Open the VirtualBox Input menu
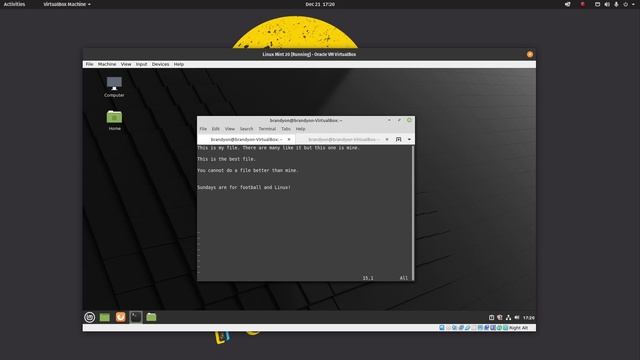The height and width of the screenshot is (360, 640). [142, 64]
